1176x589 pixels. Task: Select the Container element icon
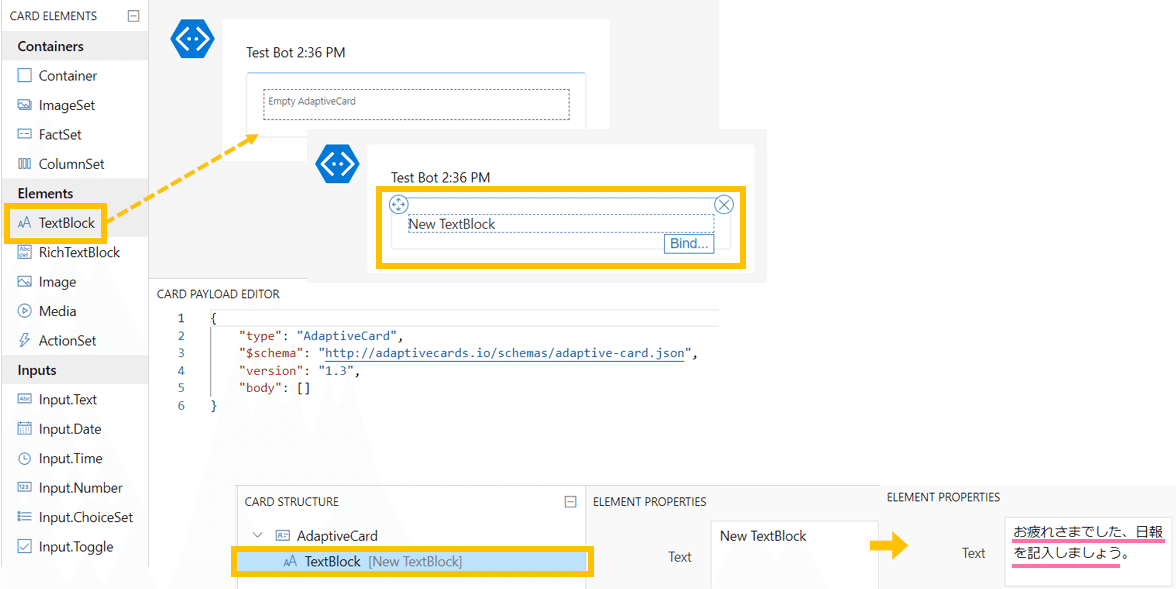(25, 76)
